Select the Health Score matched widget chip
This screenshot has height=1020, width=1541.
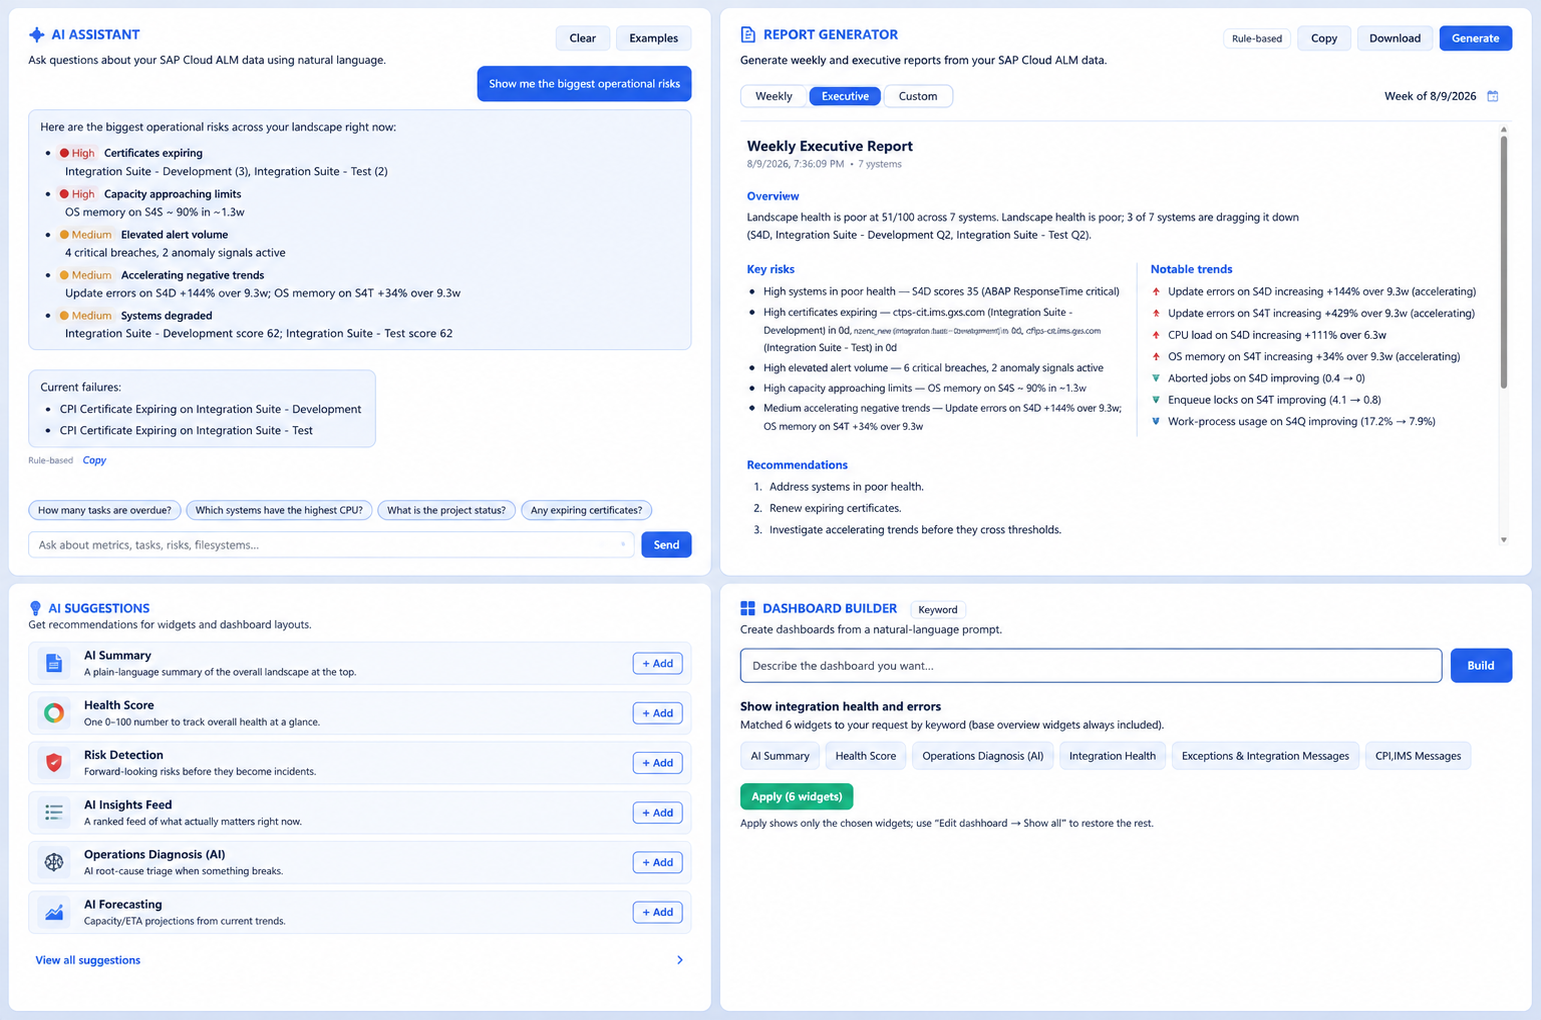tap(865, 756)
